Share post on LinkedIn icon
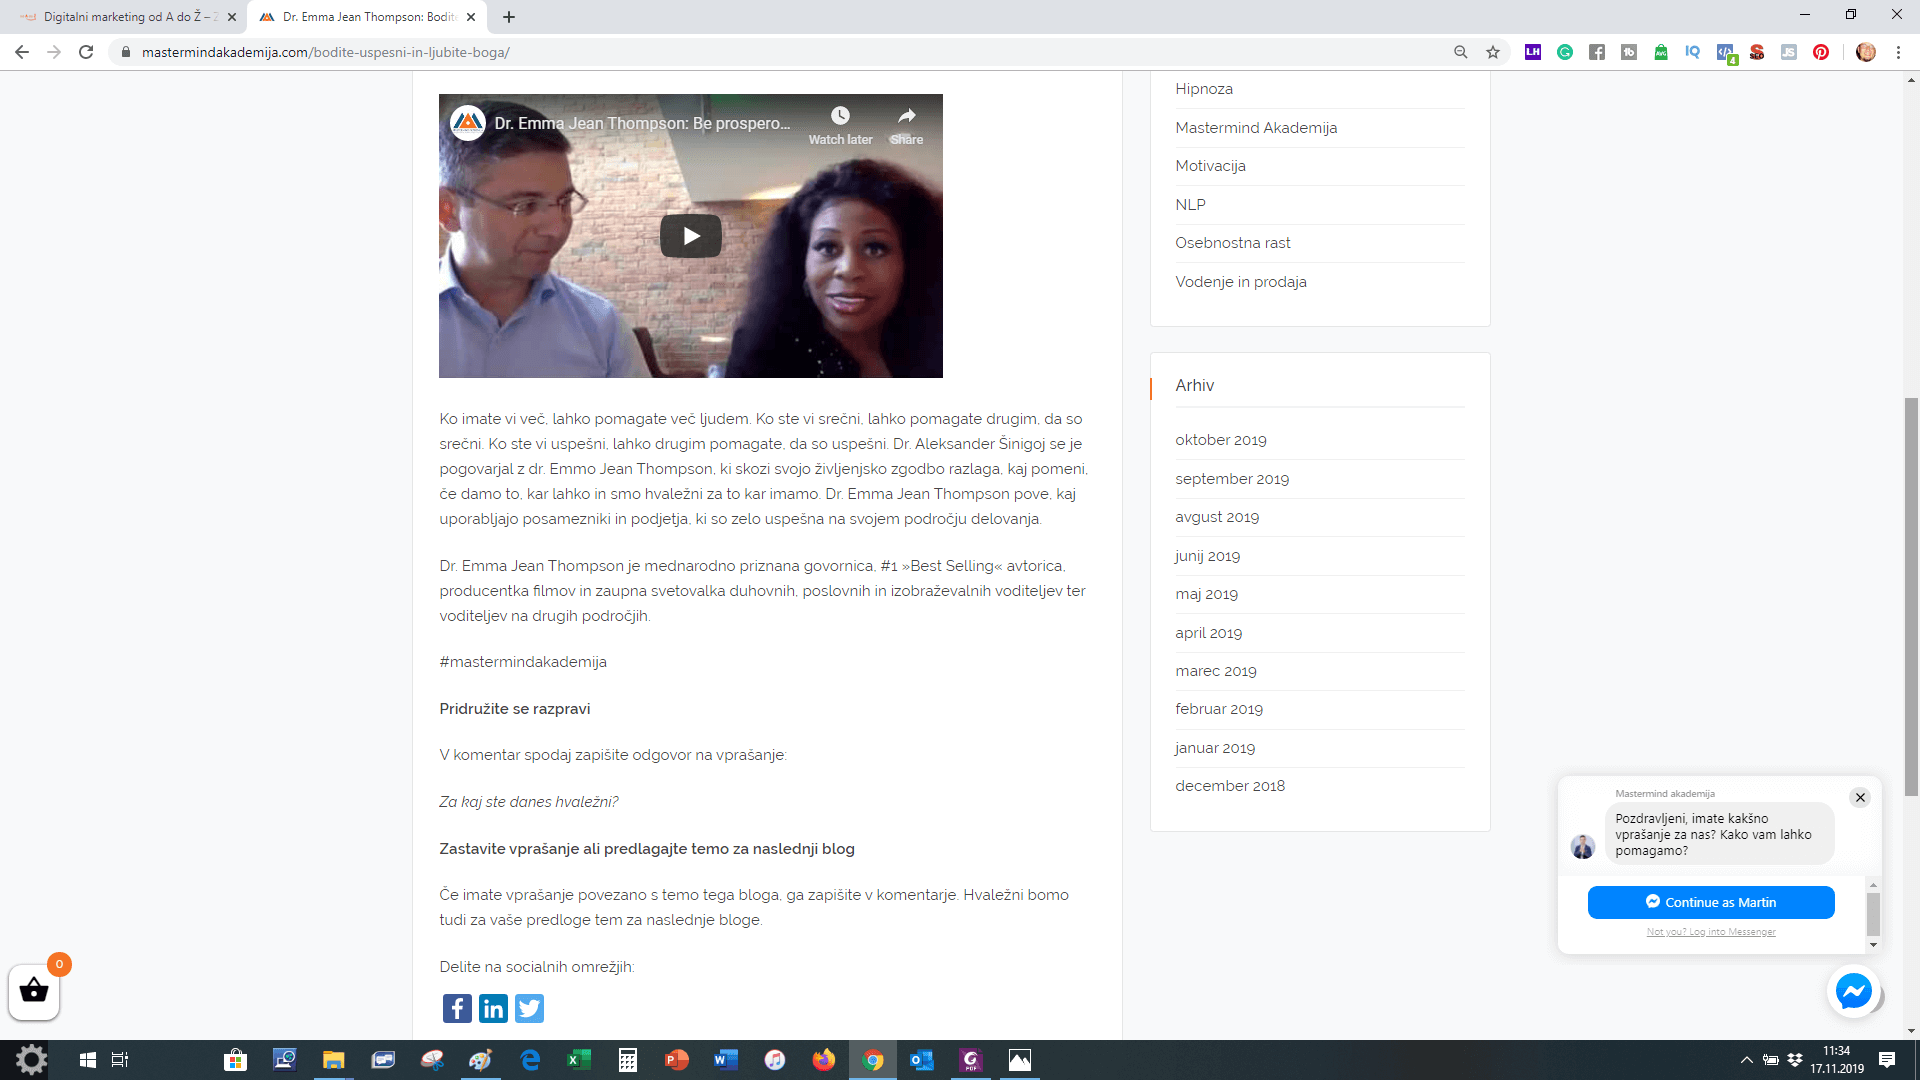The height and width of the screenshot is (1080, 1920). pos(493,1008)
